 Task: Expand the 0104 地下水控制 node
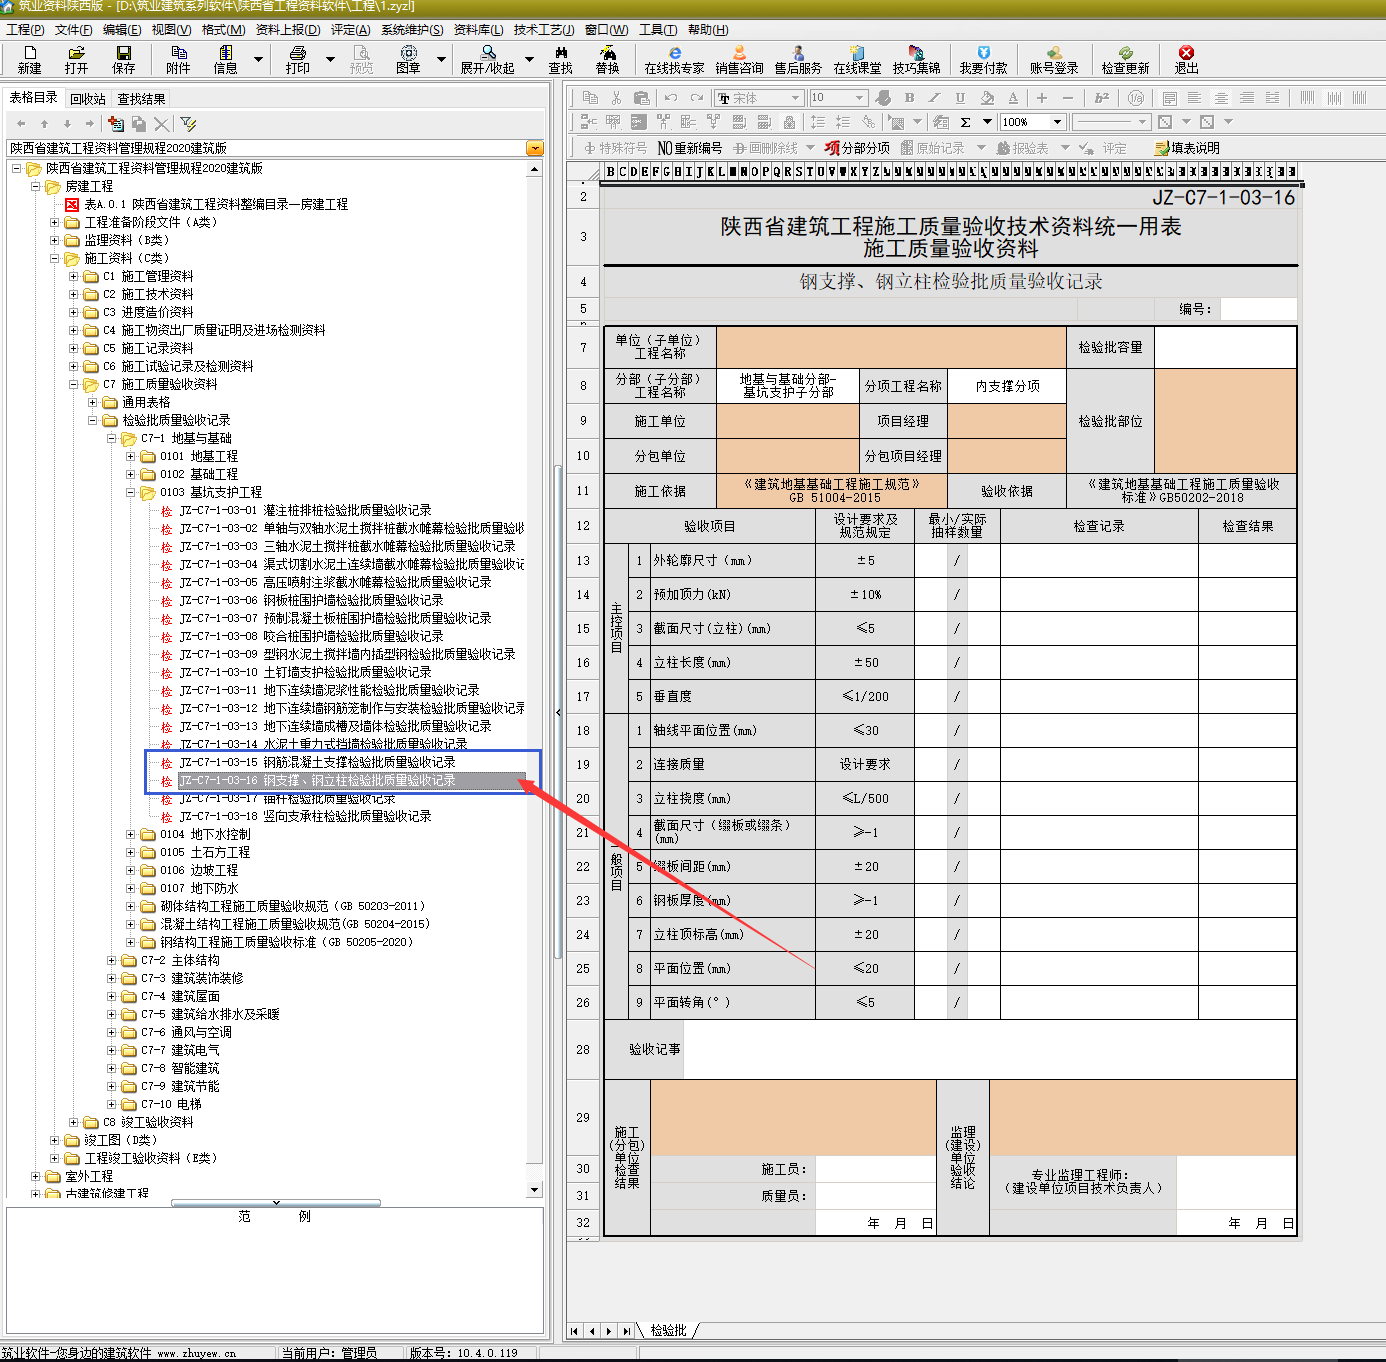point(130,834)
